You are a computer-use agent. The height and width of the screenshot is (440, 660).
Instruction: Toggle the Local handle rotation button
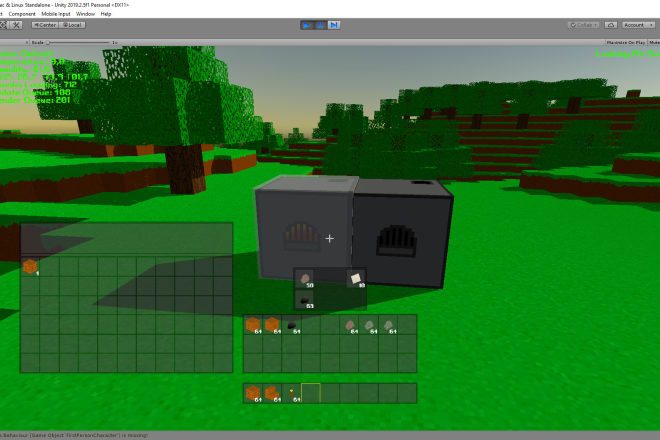pos(72,25)
